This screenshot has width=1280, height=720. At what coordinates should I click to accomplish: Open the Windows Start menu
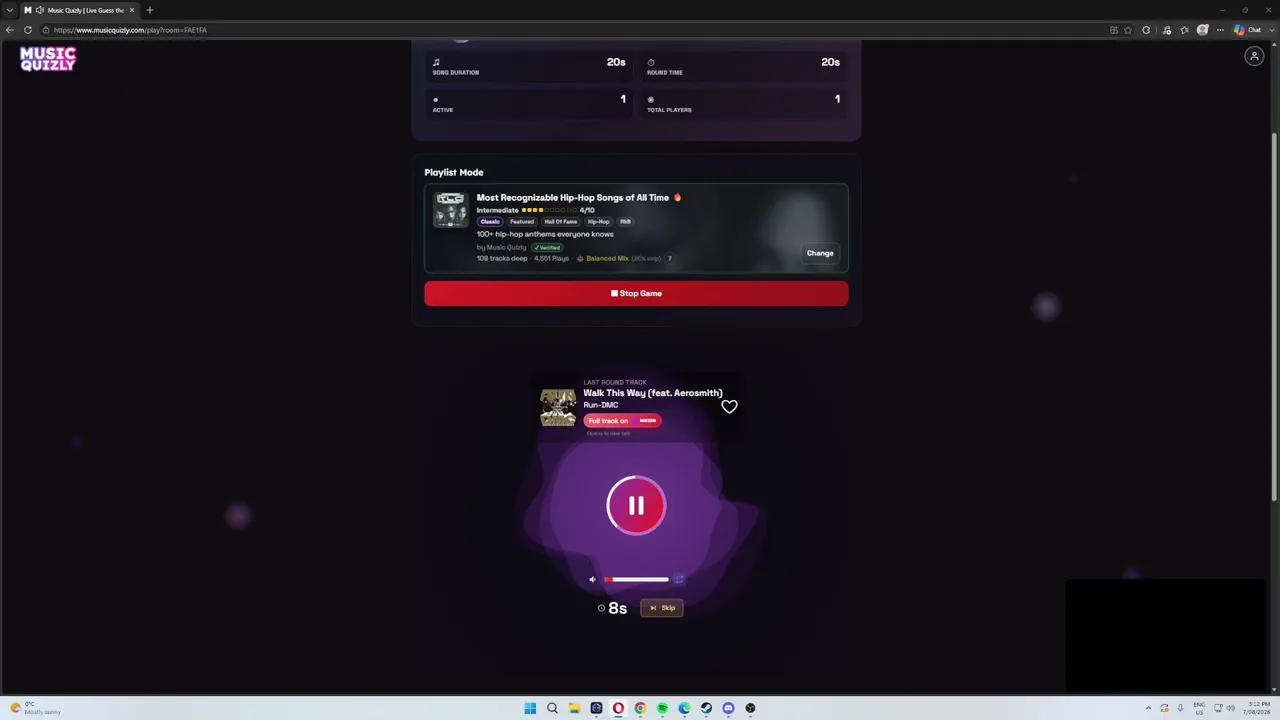[x=530, y=708]
